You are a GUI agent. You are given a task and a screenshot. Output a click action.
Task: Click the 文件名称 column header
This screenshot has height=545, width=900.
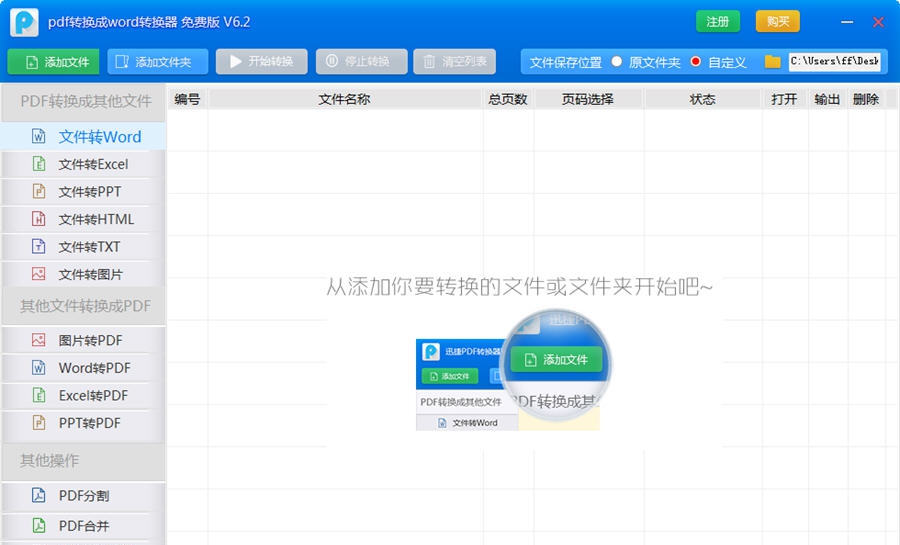(344, 99)
